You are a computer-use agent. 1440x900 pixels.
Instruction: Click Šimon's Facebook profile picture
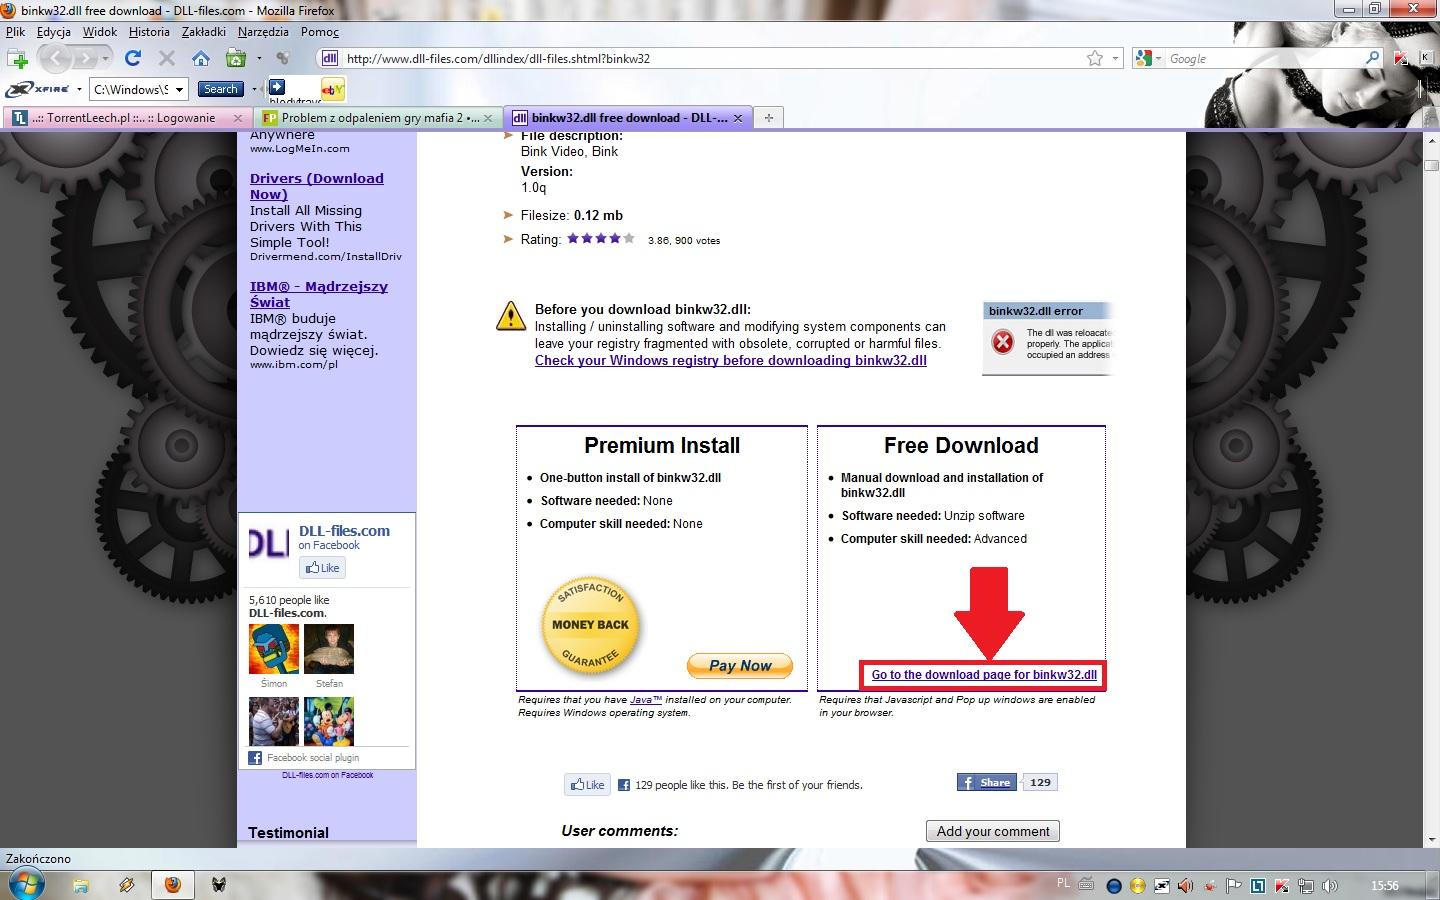pos(274,650)
